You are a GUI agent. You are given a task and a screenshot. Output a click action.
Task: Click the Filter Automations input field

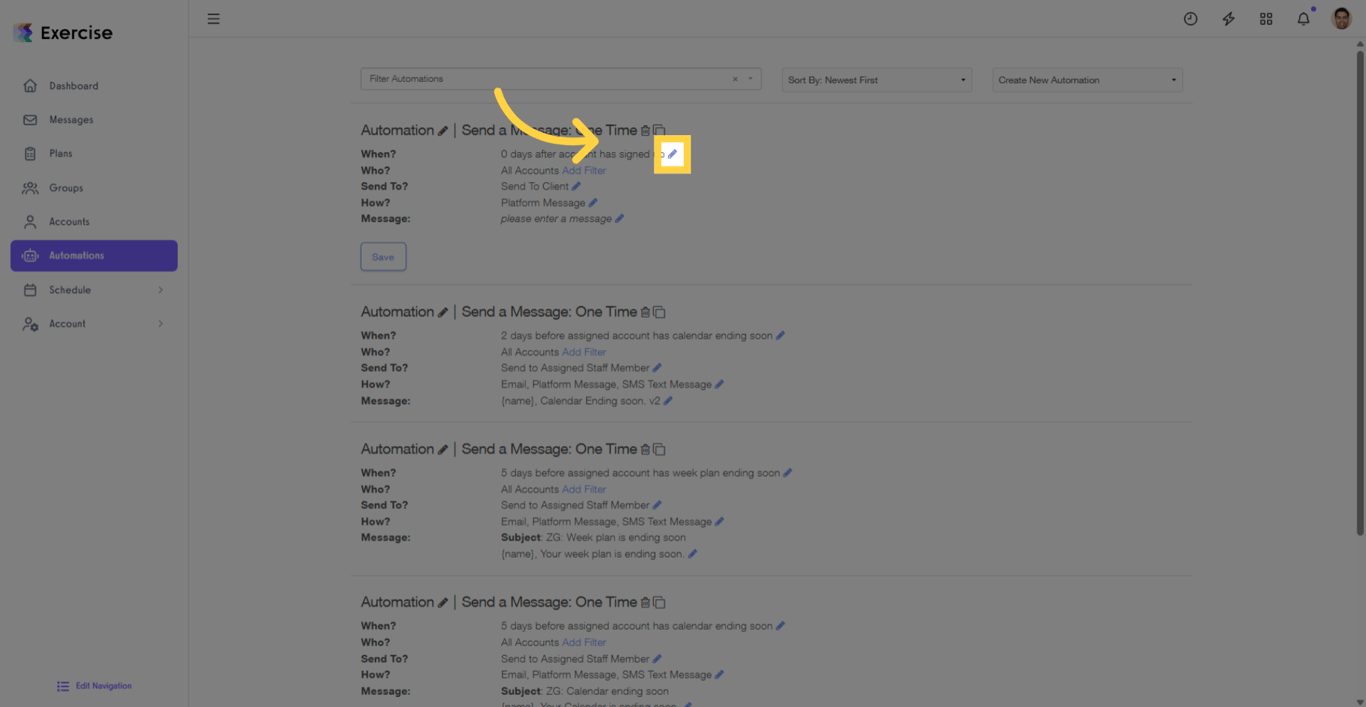545,79
